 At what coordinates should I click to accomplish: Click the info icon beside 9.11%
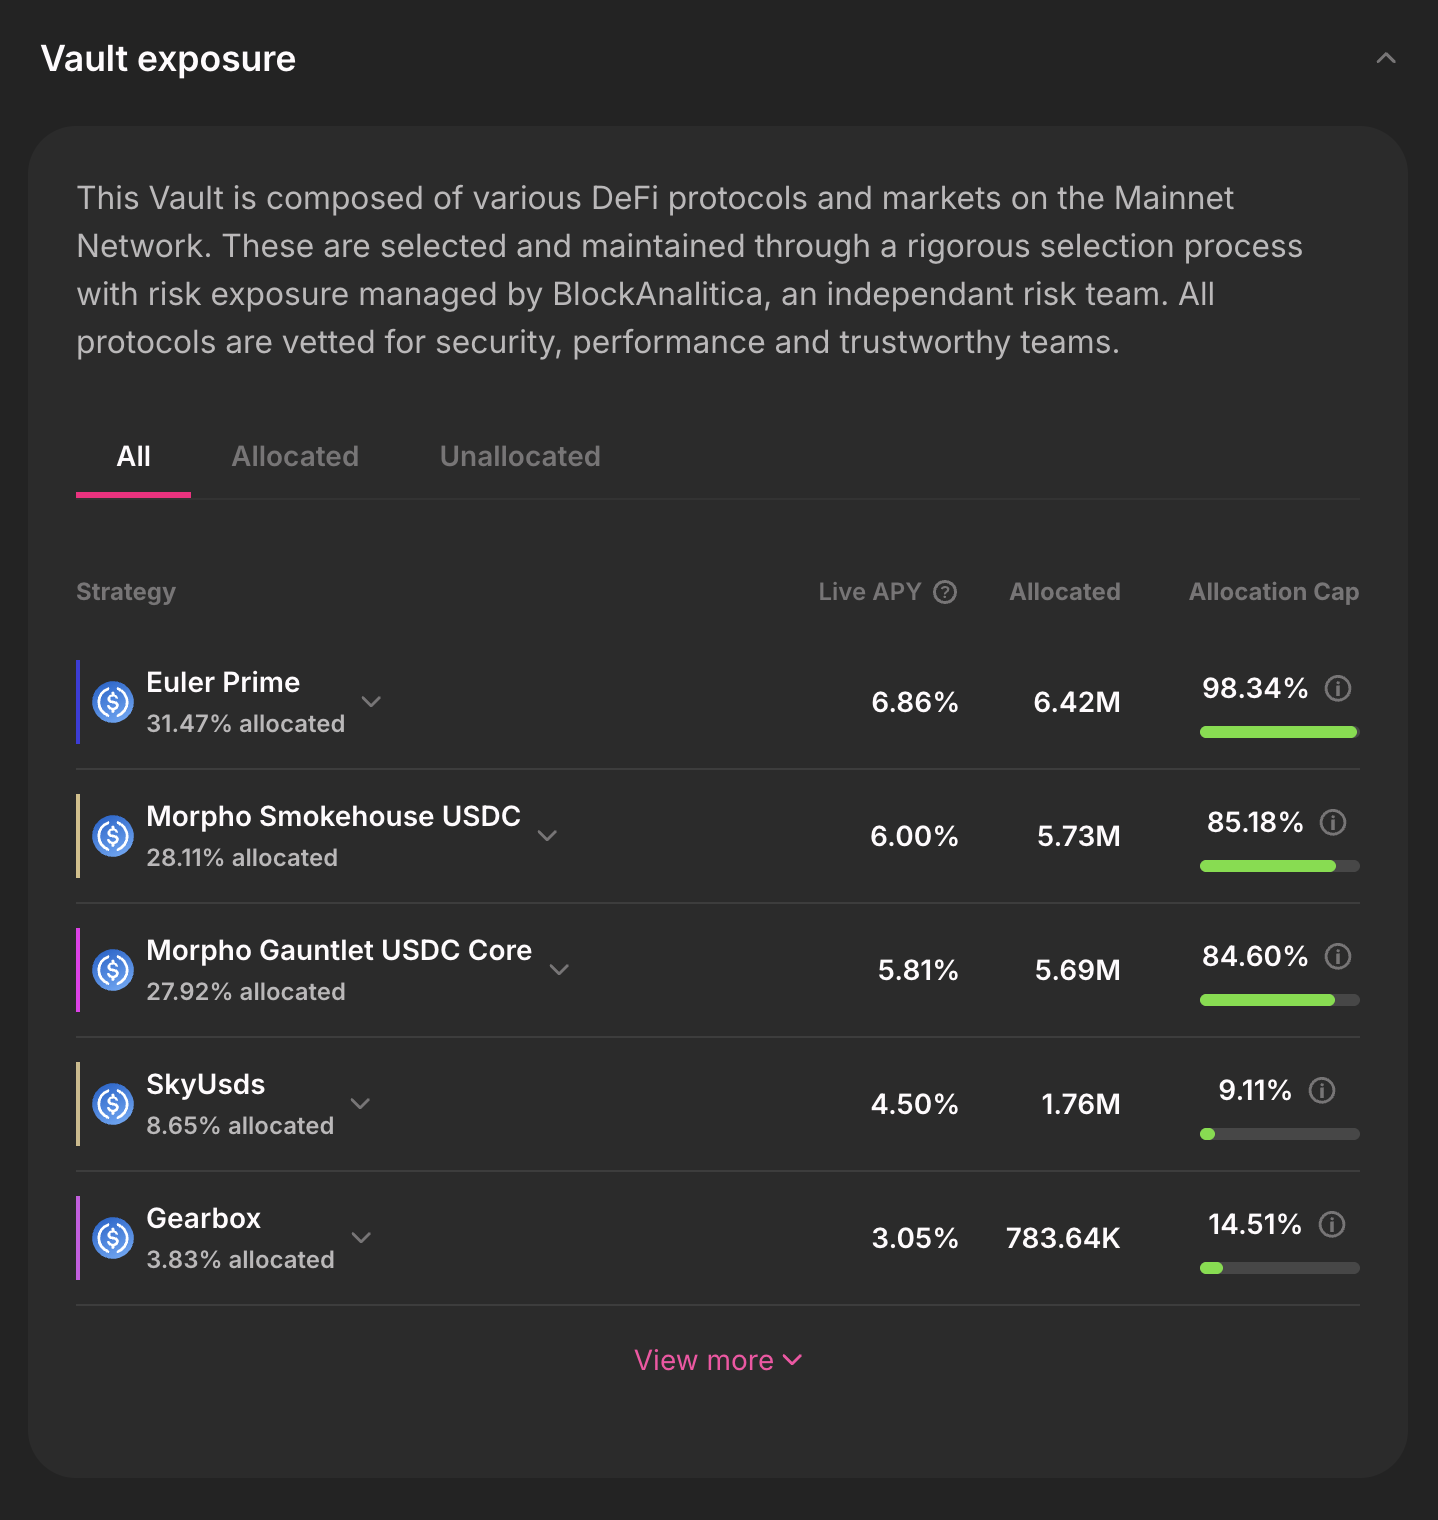pyautogui.click(x=1322, y=1091)
